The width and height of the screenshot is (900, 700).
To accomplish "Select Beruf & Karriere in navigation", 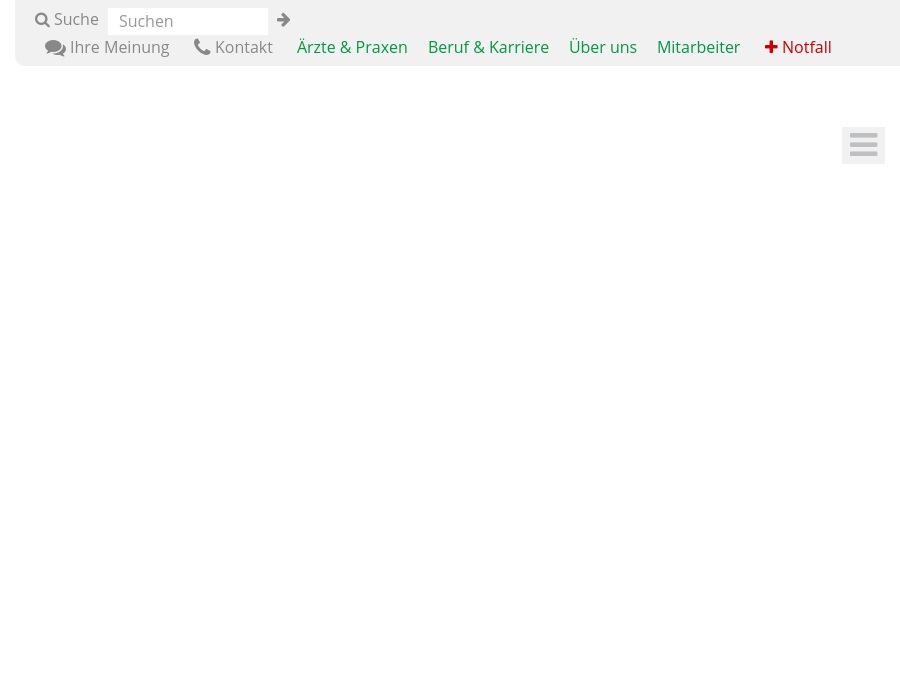I will 488,47.
